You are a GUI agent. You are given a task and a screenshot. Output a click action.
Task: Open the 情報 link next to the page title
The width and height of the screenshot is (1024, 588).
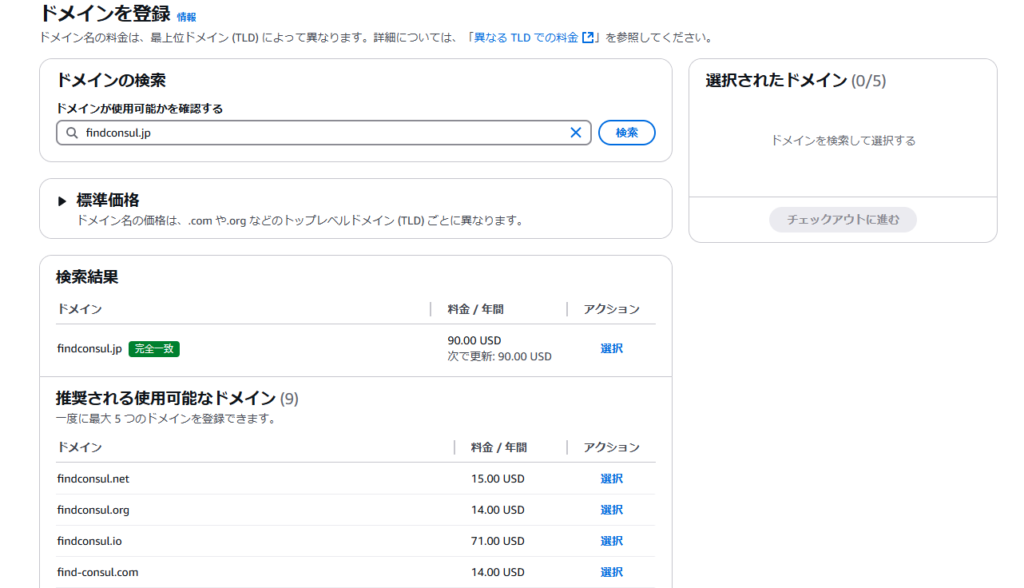186,17
